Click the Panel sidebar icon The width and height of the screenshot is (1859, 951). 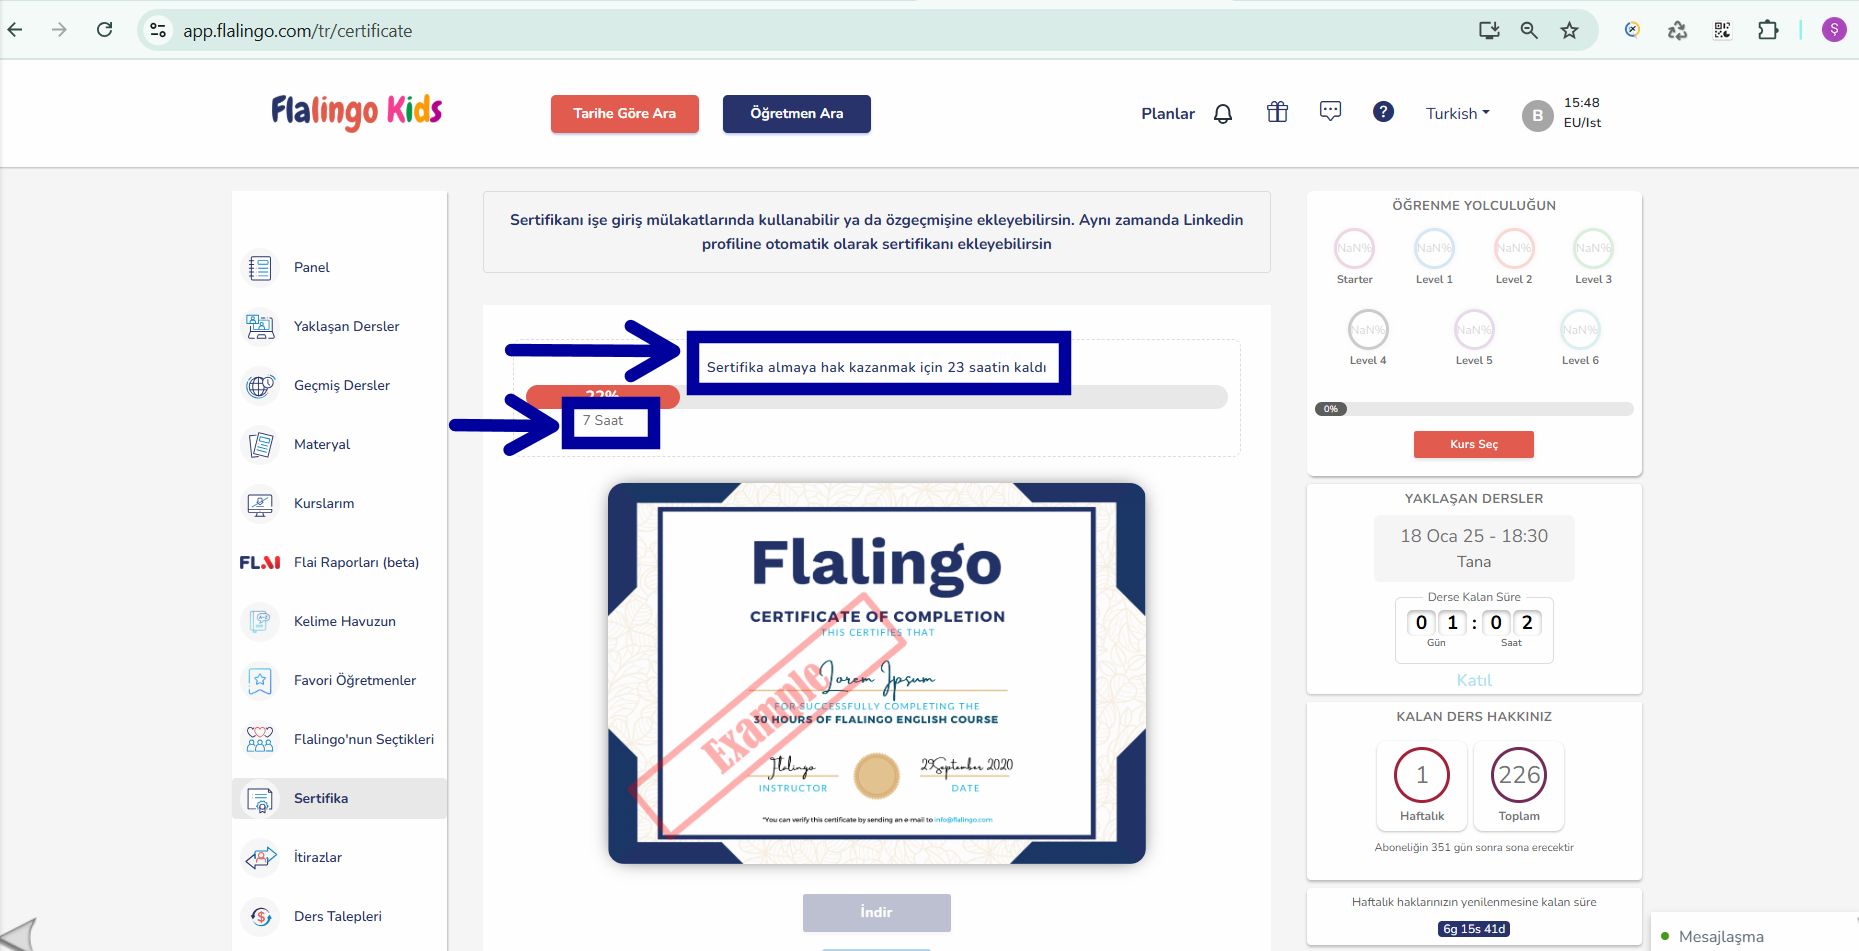[260, 268]
